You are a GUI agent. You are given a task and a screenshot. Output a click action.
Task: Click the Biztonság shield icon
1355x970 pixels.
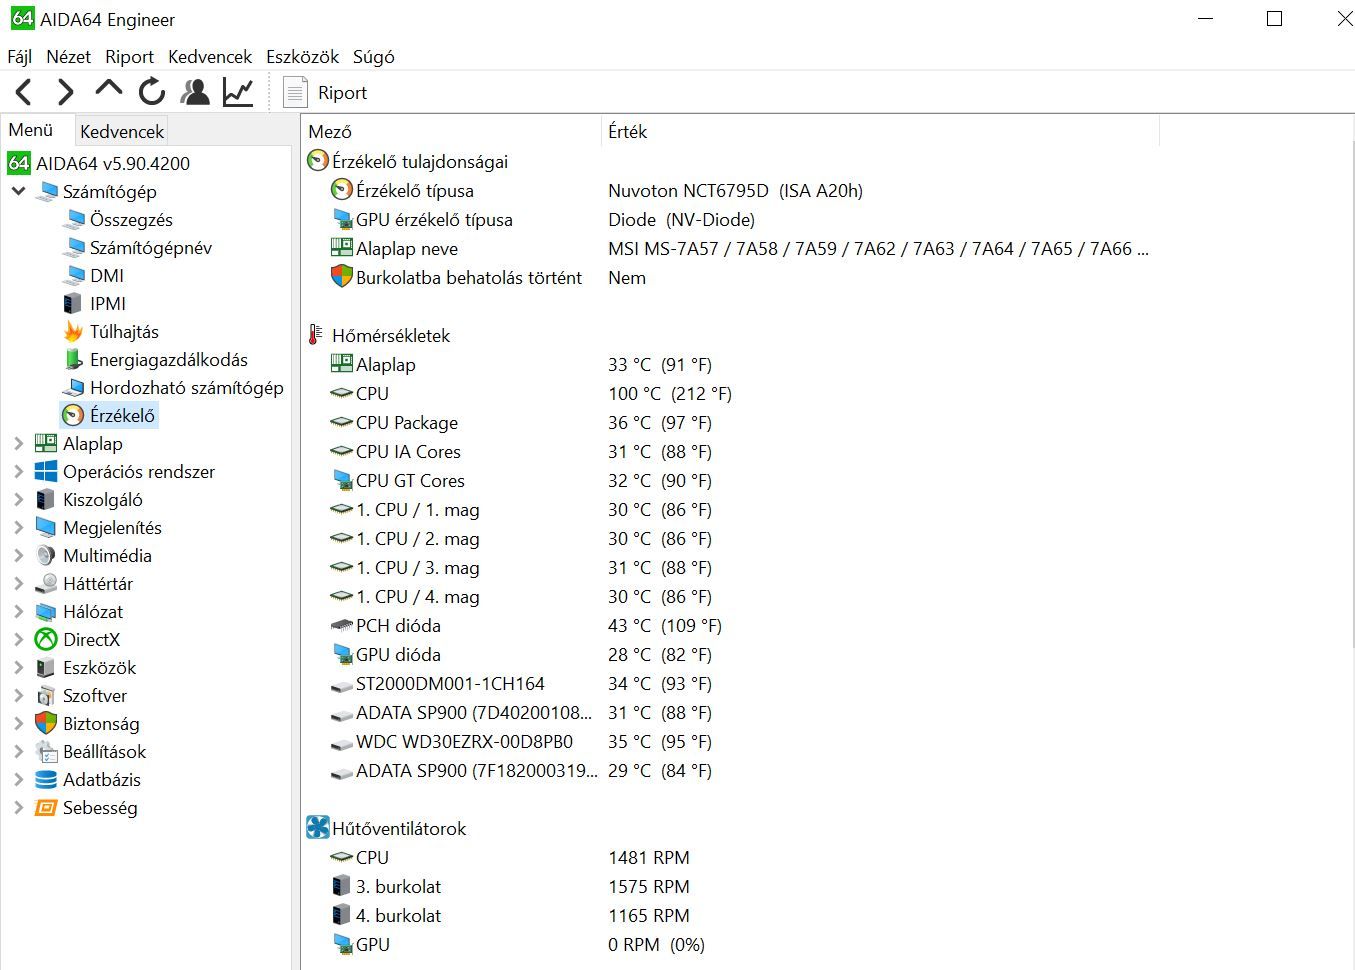(x=46, y=723)
